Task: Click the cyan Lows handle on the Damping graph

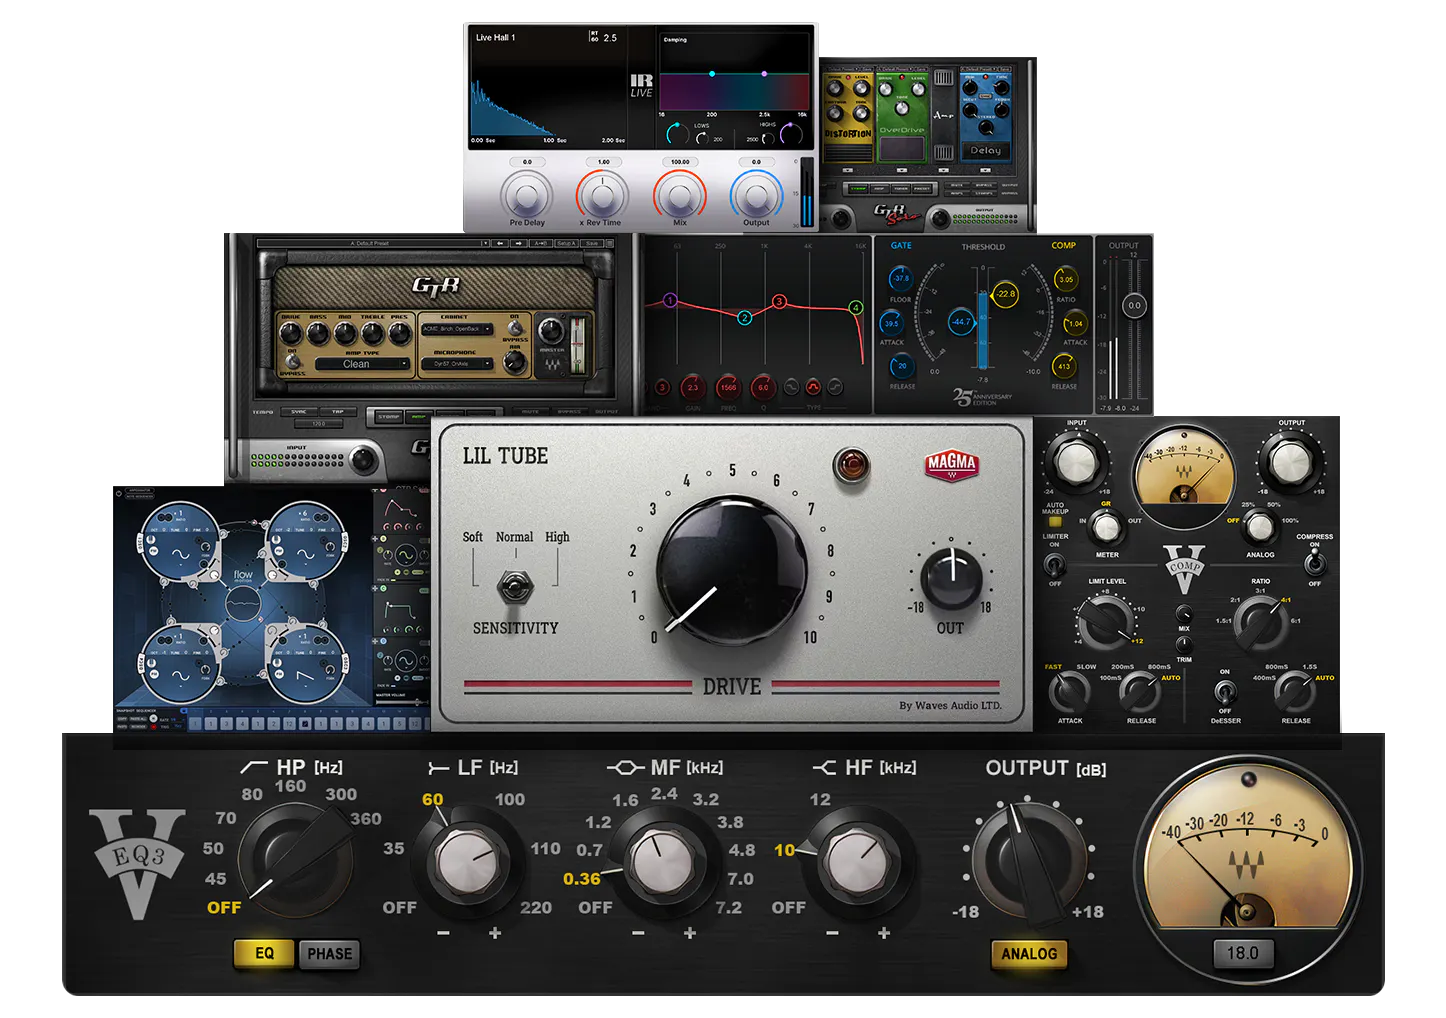Action: click(x=712, y=74)
